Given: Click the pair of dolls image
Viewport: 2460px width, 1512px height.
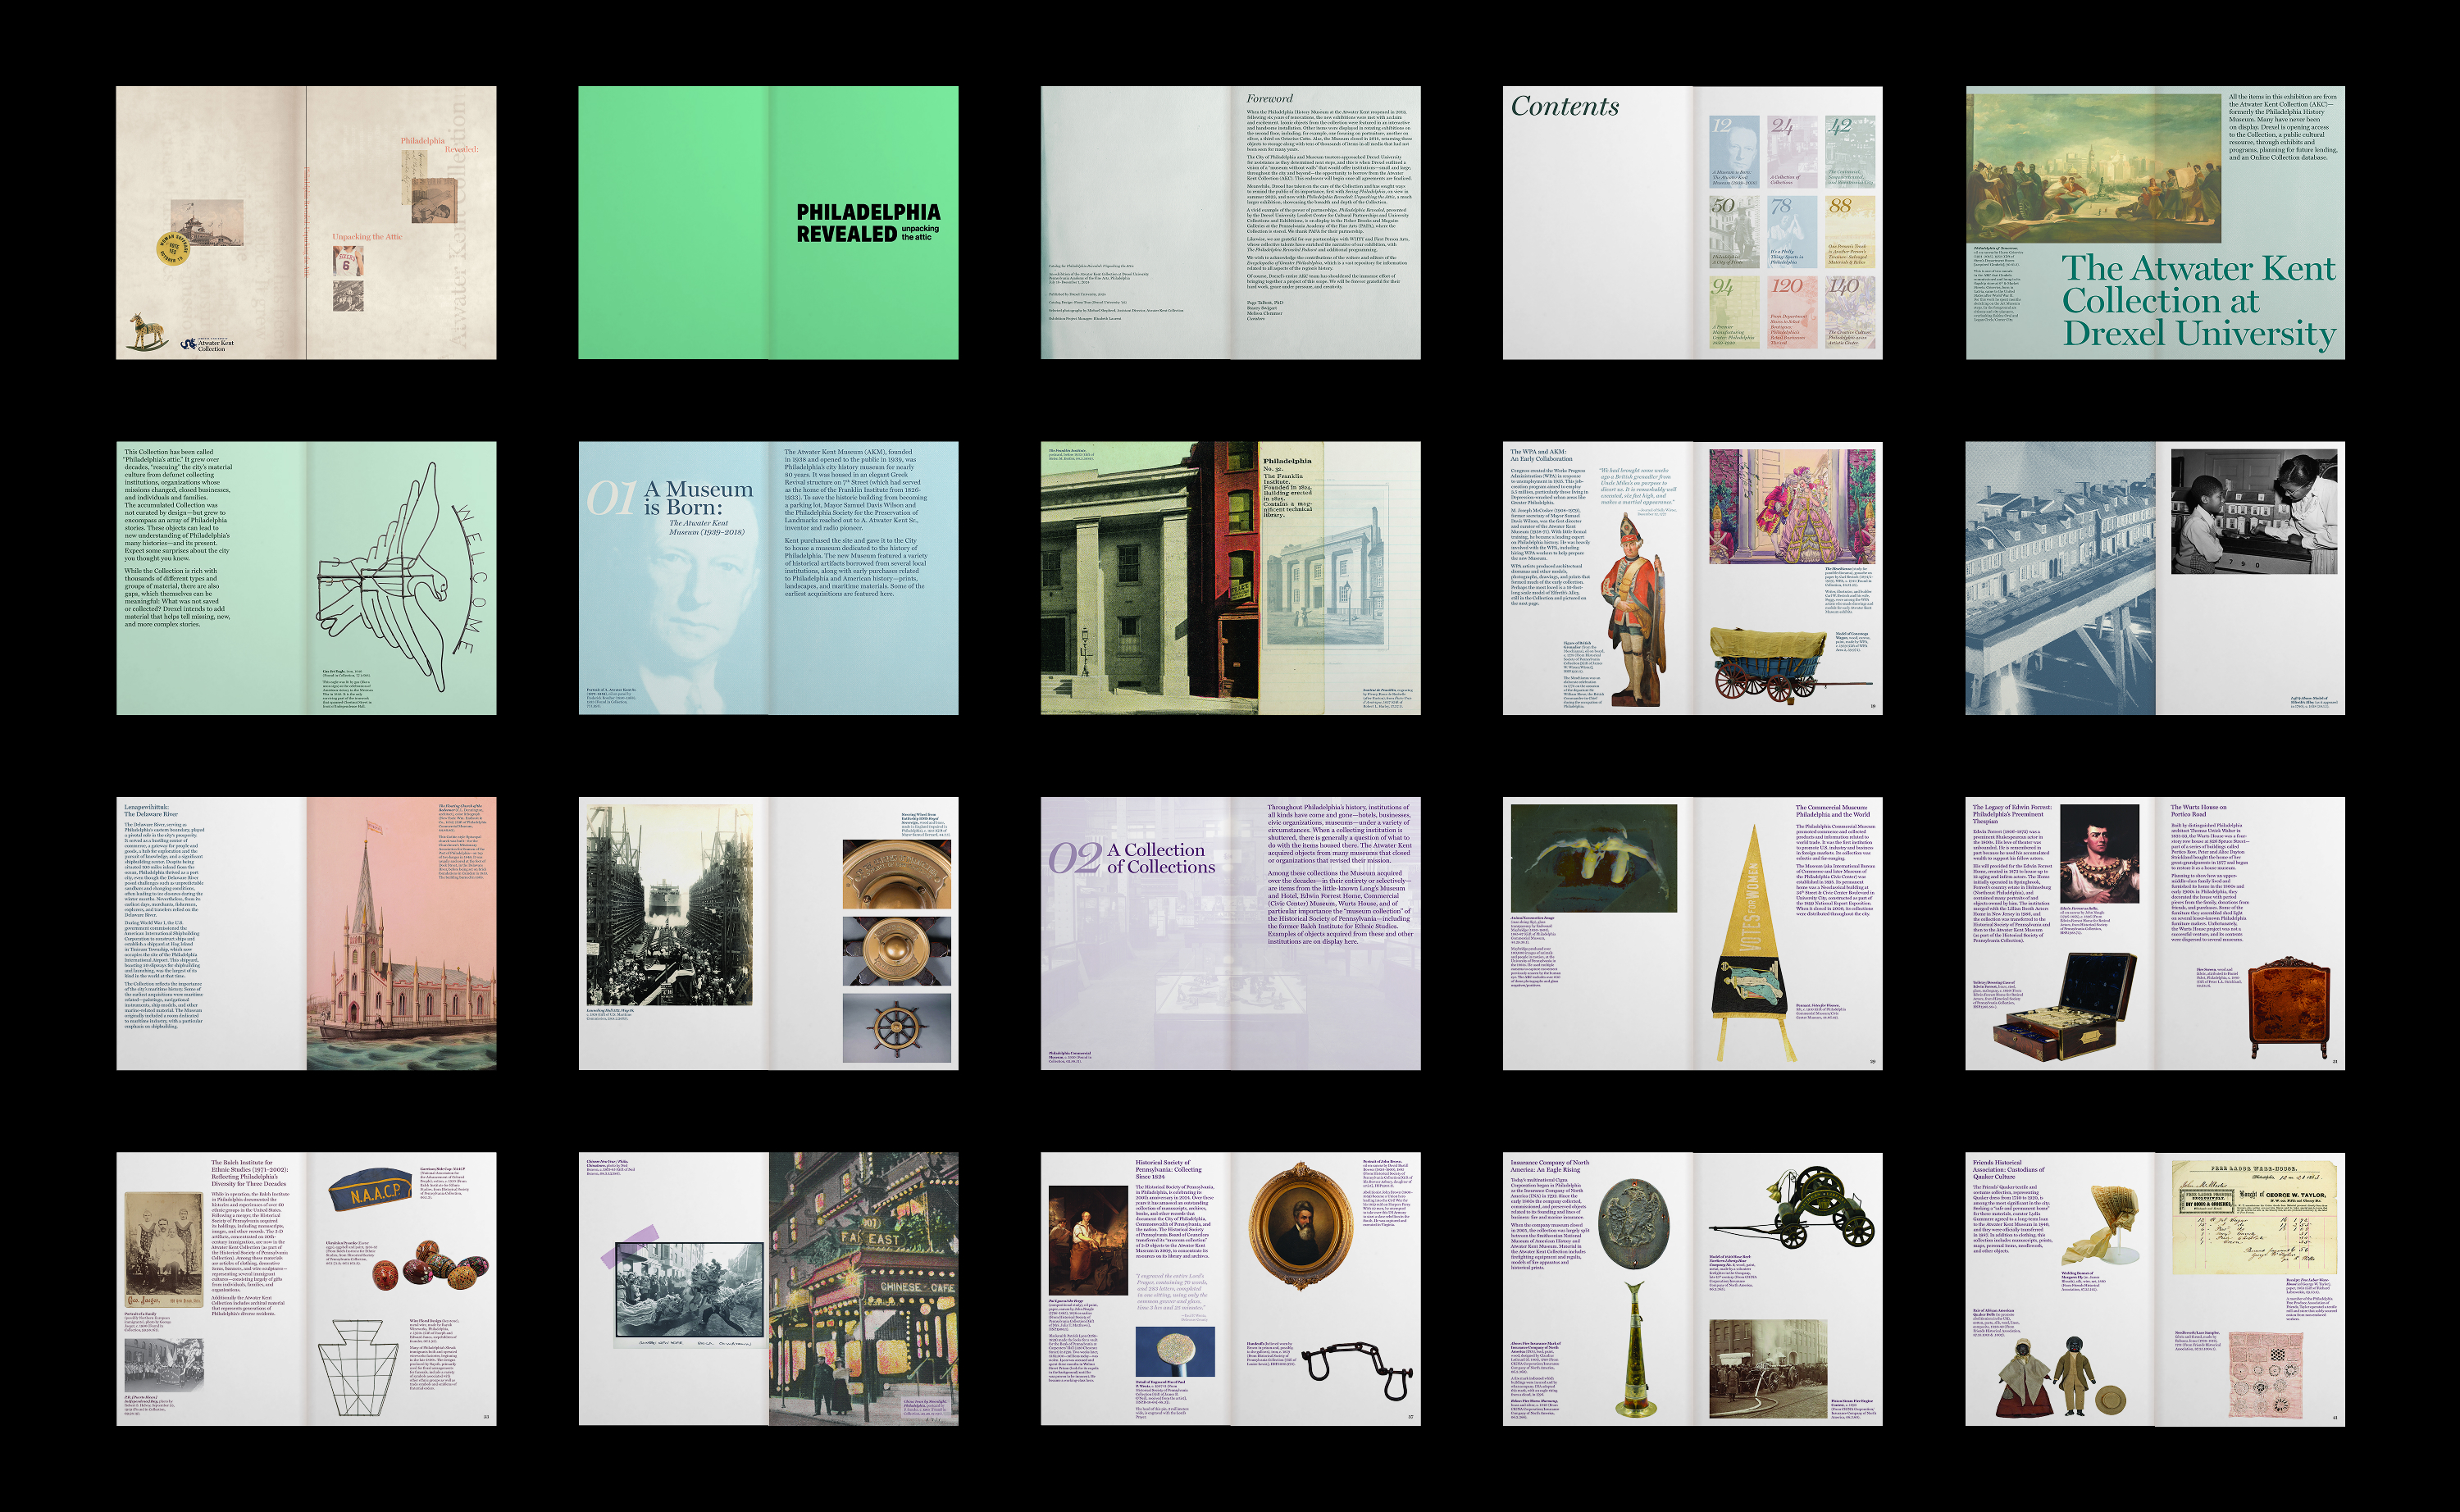Looking at the screenshot, I should click(2044, 1378).
